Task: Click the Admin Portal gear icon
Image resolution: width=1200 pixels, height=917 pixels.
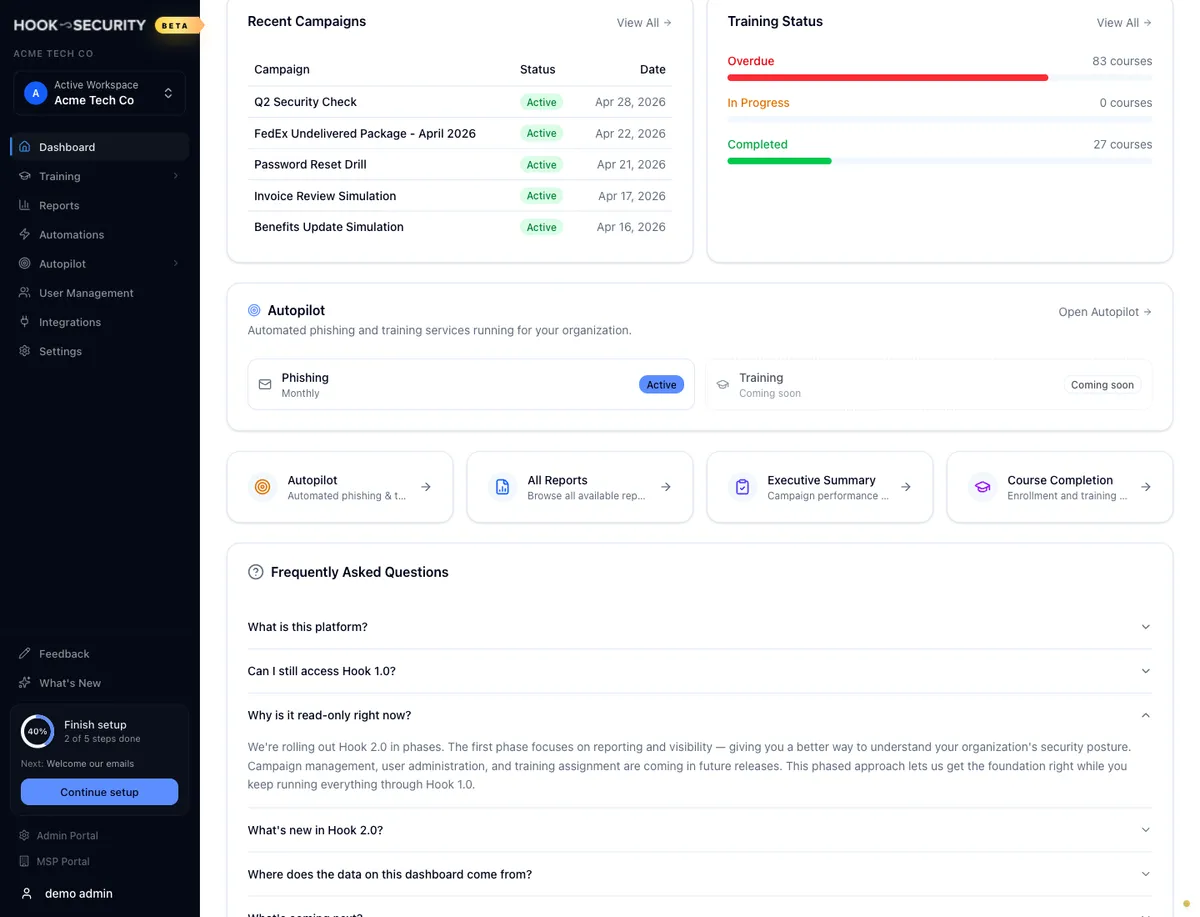Action: (x=25, y=835)
